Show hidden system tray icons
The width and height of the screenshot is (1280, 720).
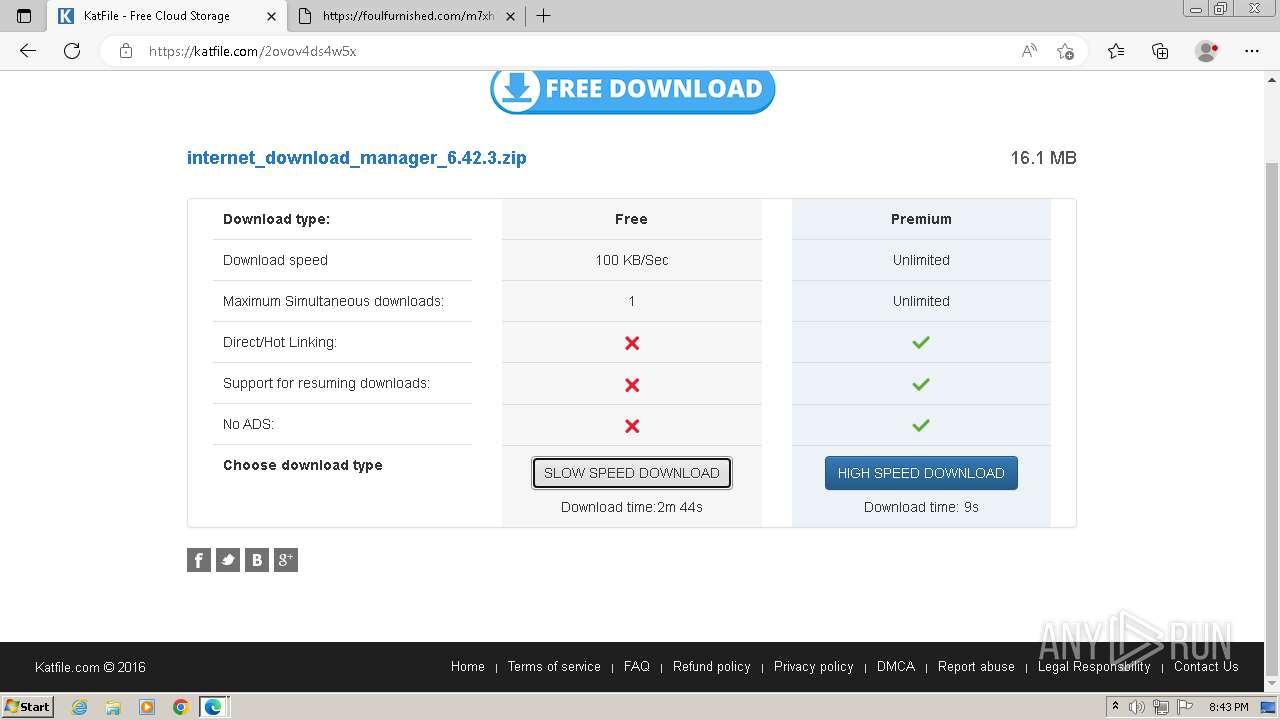pyautogui.click(x=1115, y=707)
